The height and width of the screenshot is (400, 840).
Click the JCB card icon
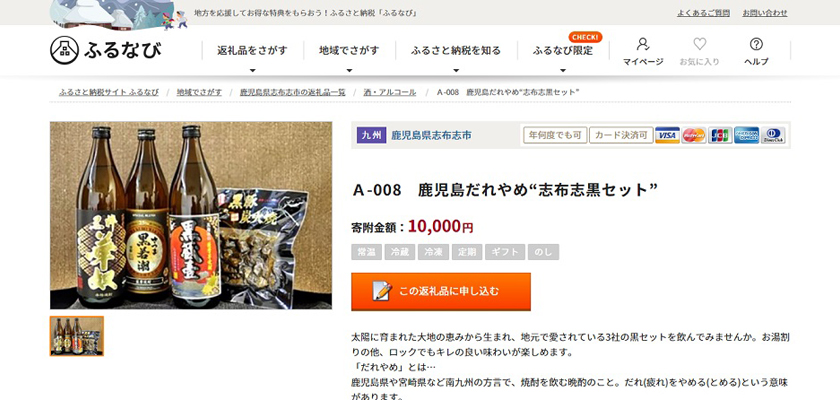click(720, 135)
